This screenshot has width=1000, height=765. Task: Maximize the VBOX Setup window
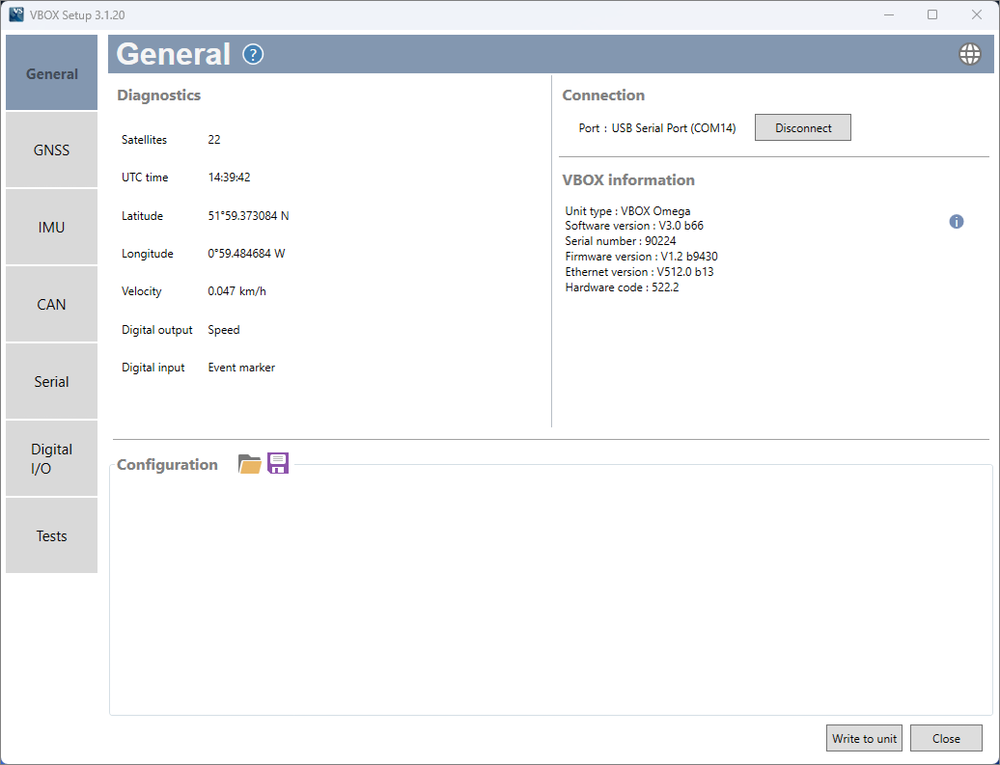click(x=932, y=14)
